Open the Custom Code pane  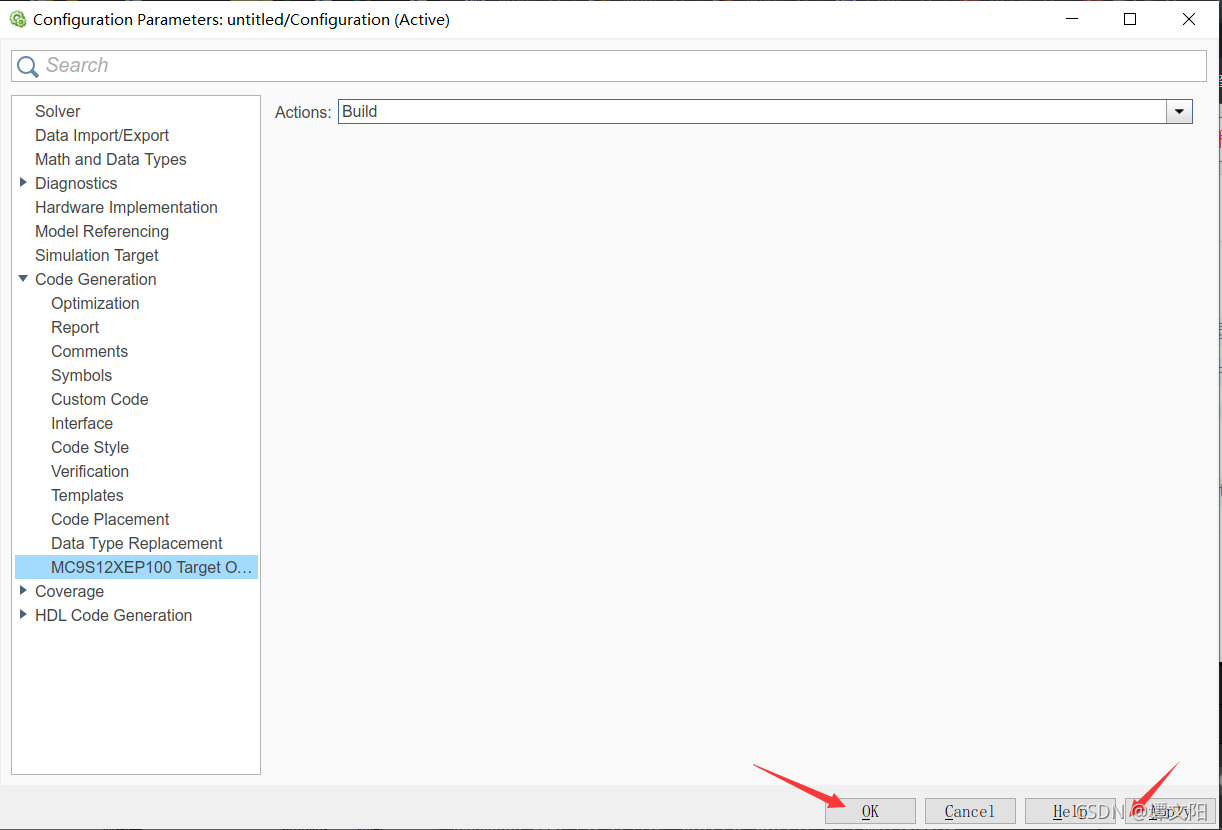(x=100, y=399)
